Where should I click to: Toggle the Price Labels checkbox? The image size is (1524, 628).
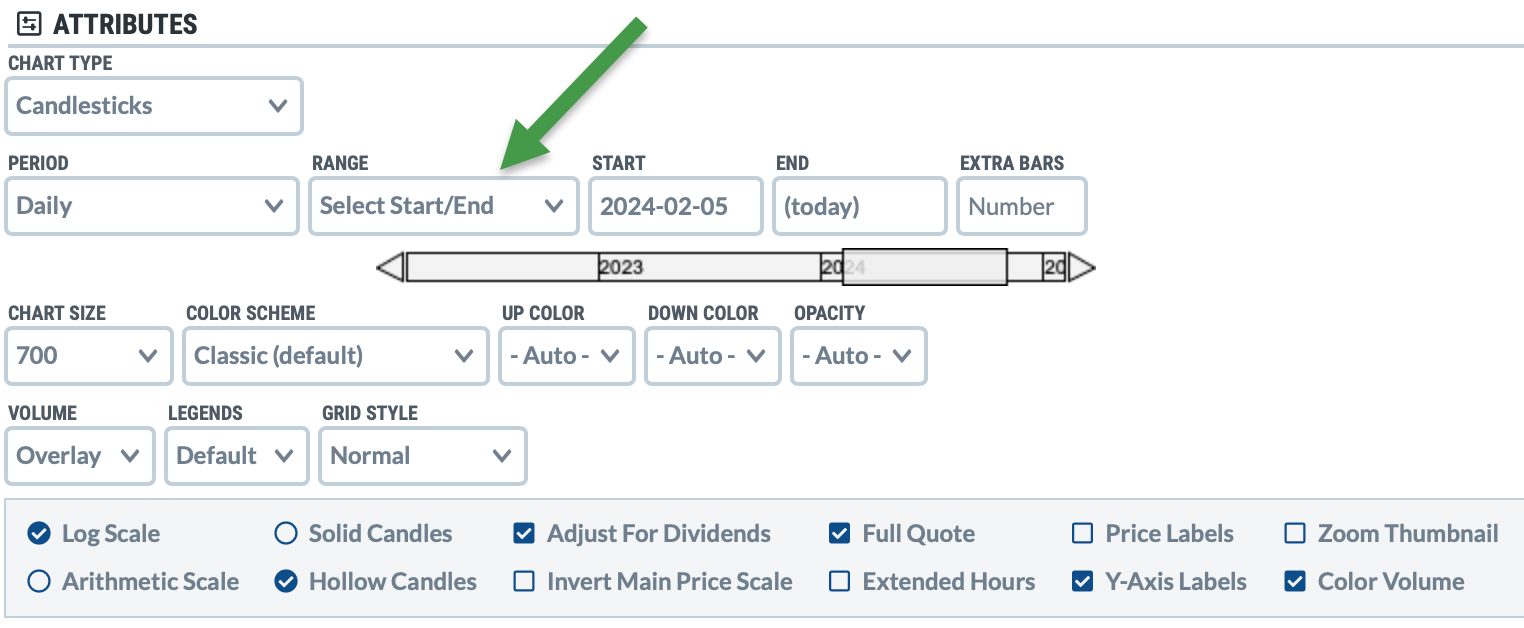point(1082,534)
